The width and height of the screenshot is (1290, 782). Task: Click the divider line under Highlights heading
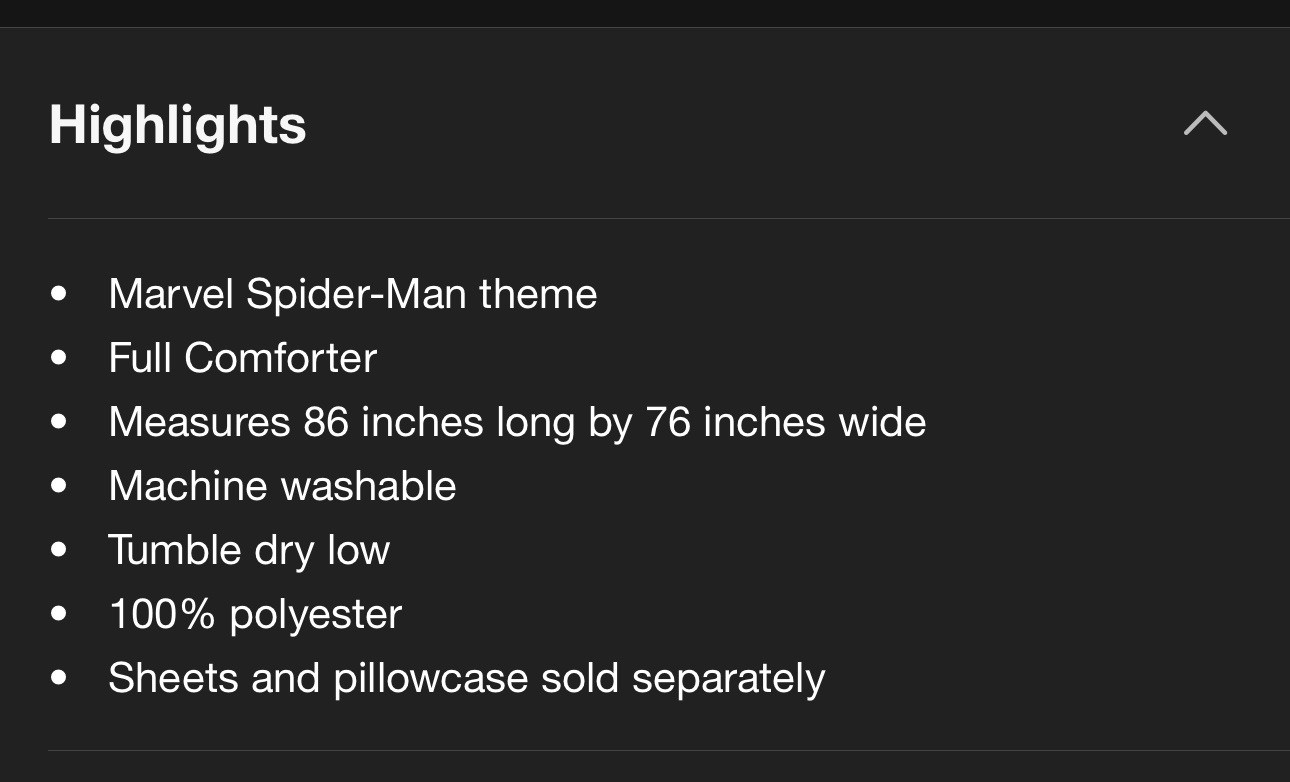(x=668, y=218)
